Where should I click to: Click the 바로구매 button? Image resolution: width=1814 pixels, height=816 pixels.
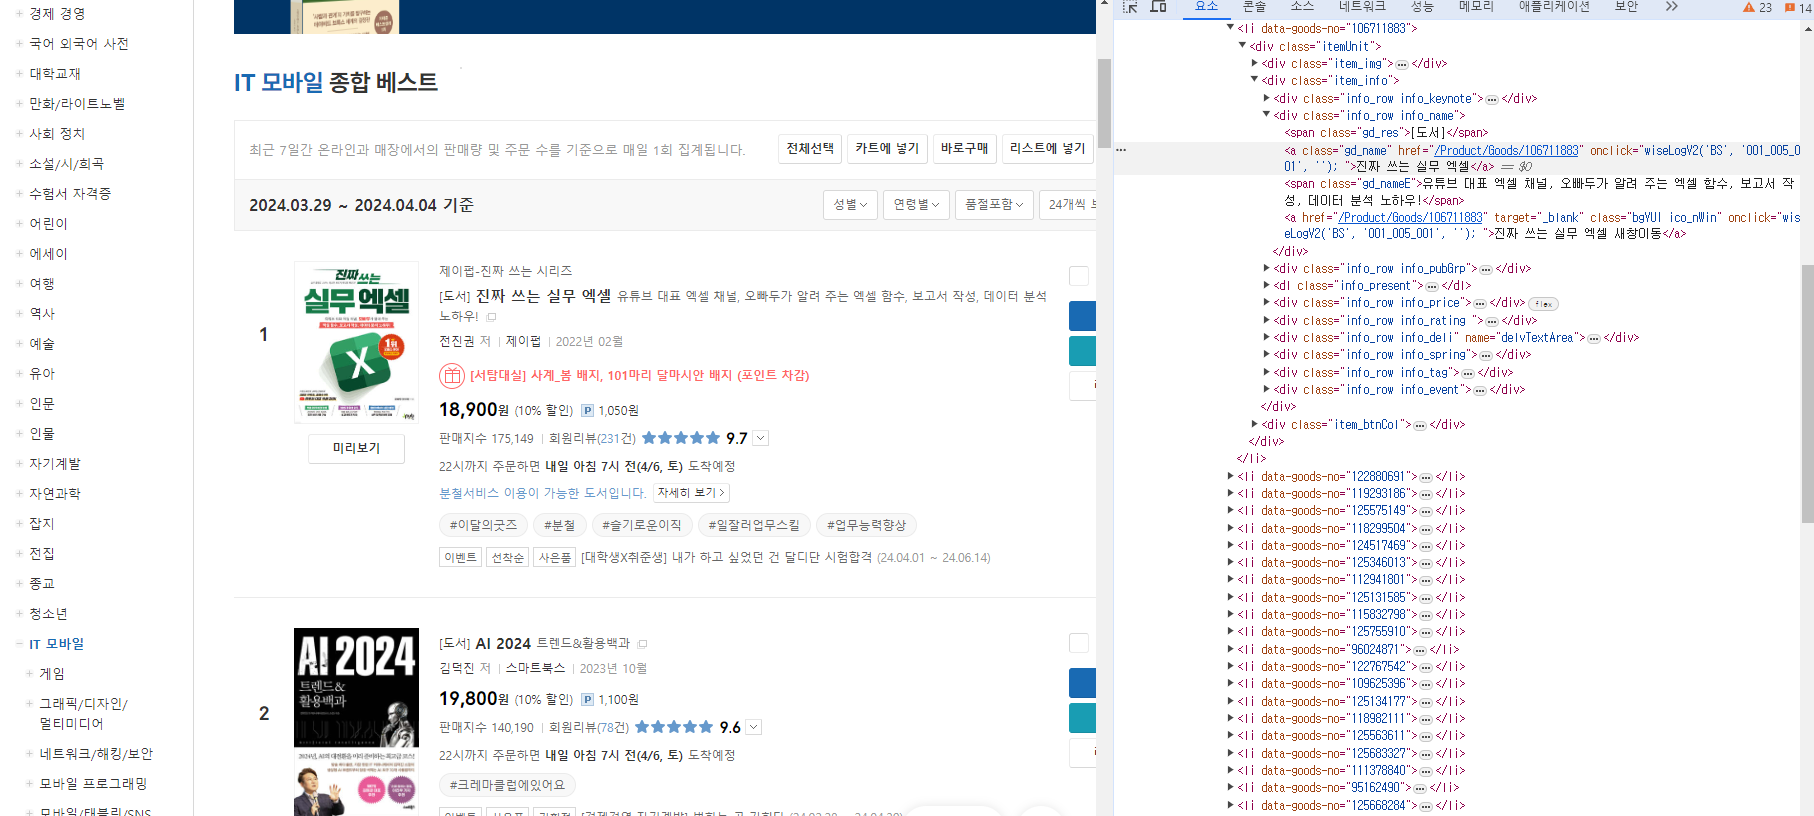965,149
